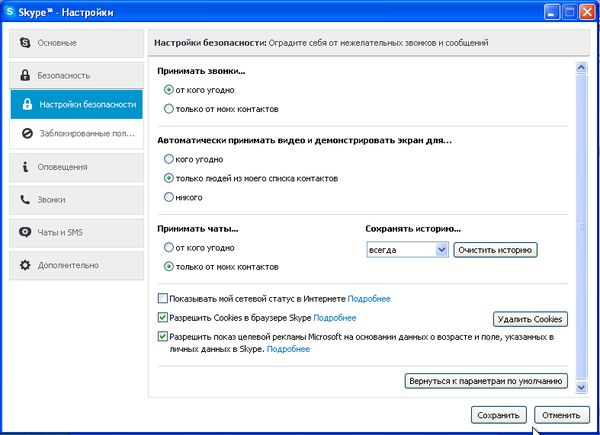The height and width of the screenshot is (435, 600).
Task: Click the chat bubble icon beside Чаты и SMS
Action: [25, 232]
